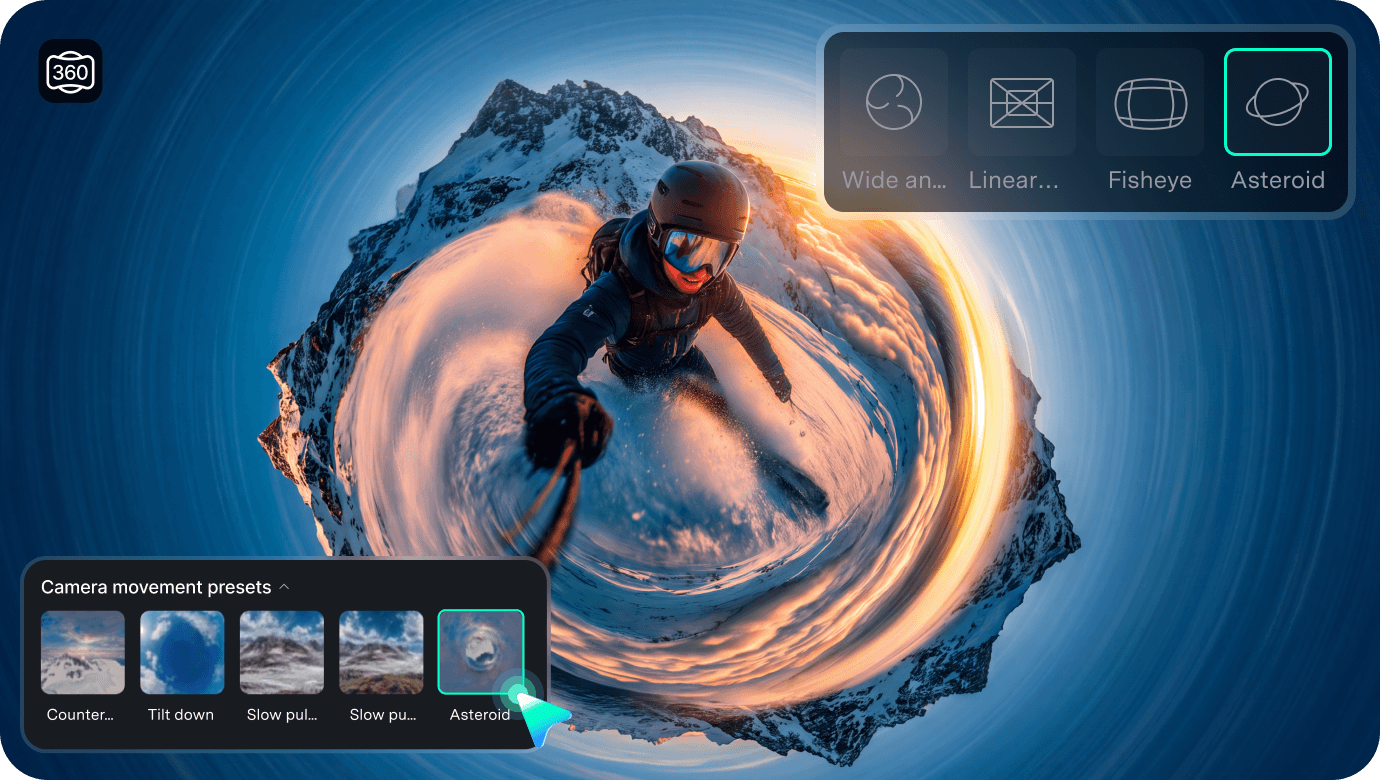Choose the Tilt down preset thumbnail
The width and height of the screenshot is (1380, 780).
pos(182,652)
